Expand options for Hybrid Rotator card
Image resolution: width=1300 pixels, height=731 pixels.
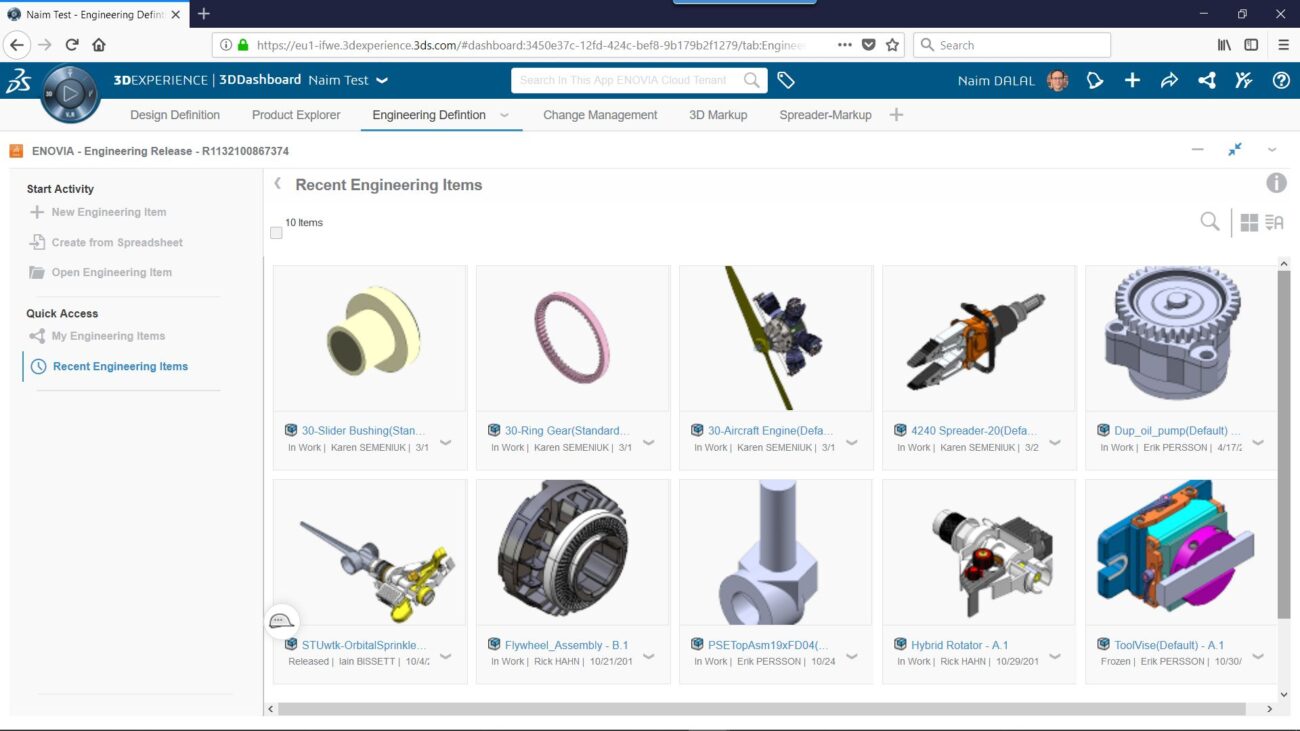coord(1055,656)
